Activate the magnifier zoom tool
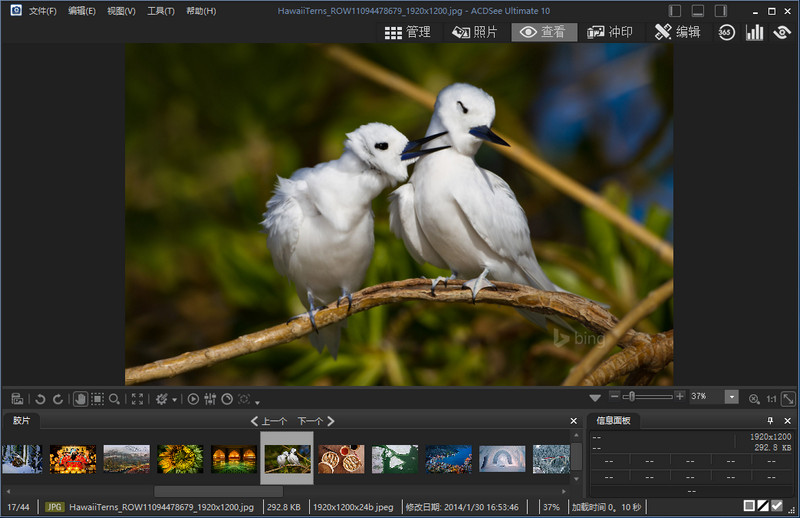 pos(115,398)
